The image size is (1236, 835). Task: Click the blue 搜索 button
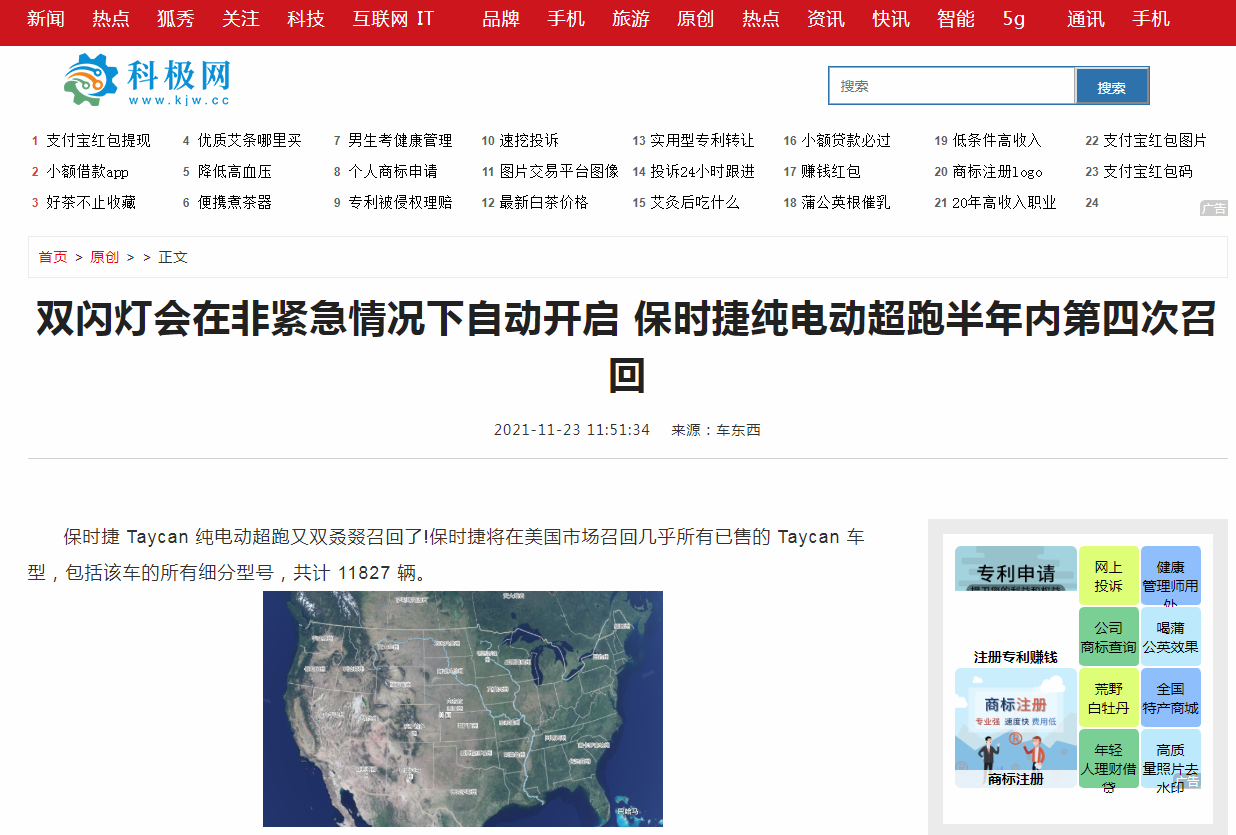(x=1112, y=86)
